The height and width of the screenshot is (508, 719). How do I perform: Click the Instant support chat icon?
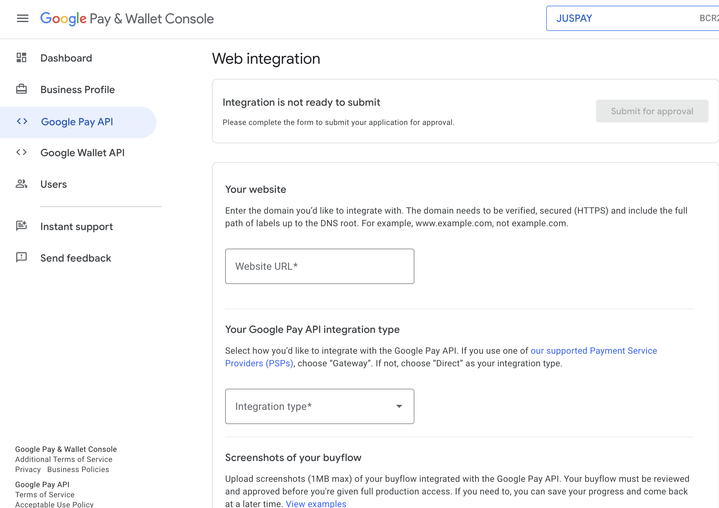pos(21,226)
